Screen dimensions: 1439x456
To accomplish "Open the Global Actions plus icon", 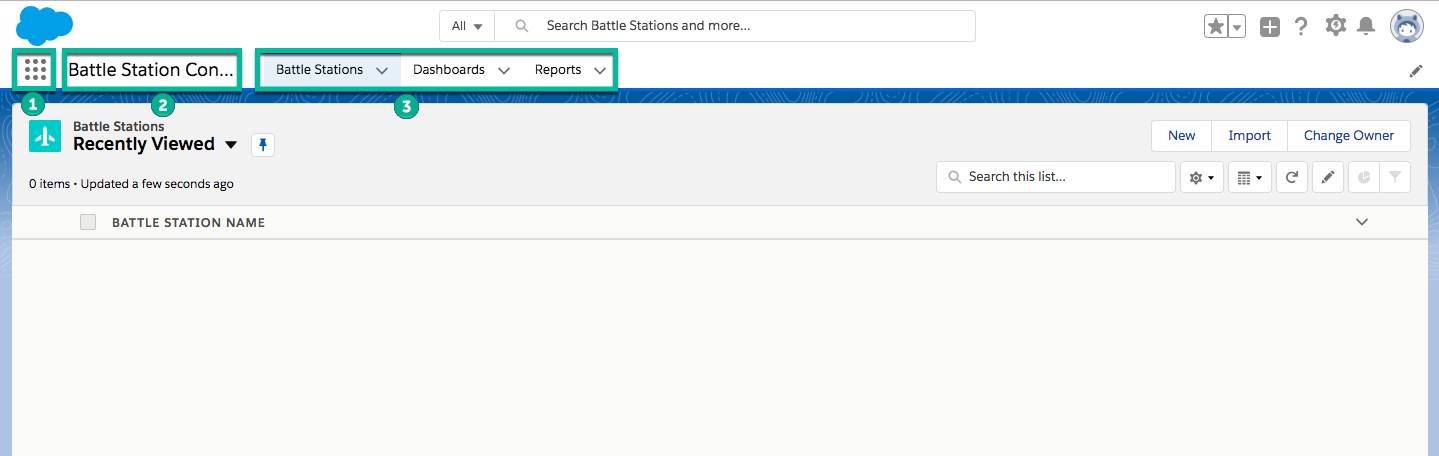I will (x=1270, y=27).
